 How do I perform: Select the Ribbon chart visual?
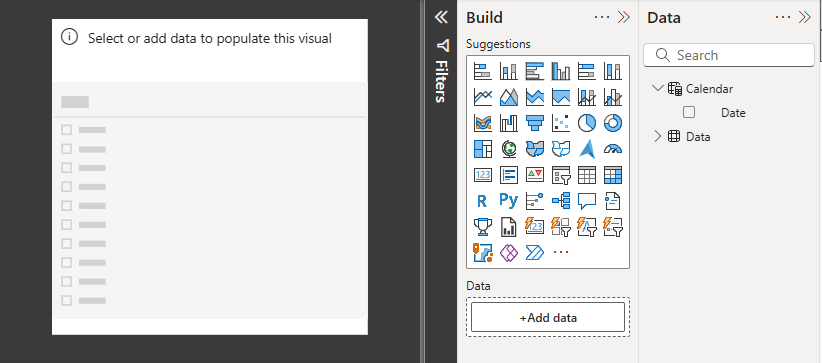tap(482, 123)
